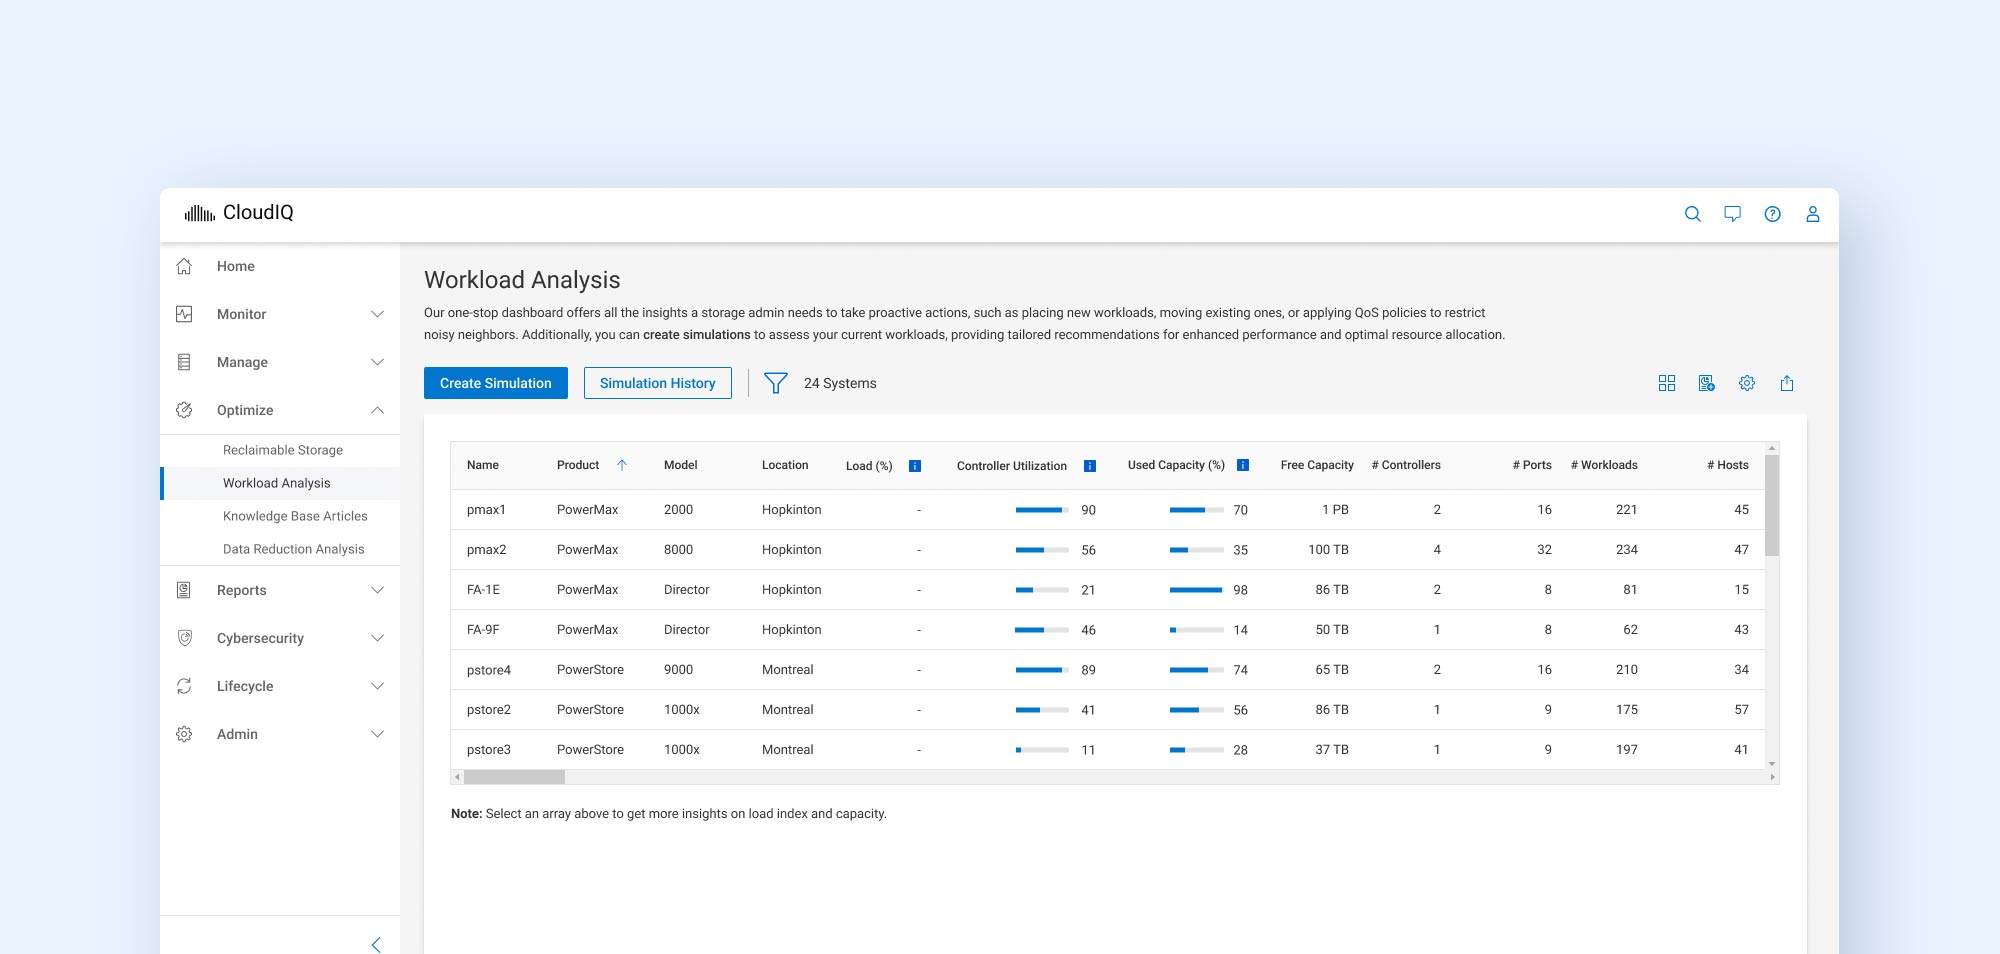
Task: Sort table by Product column header
Action: click(578, 465)
